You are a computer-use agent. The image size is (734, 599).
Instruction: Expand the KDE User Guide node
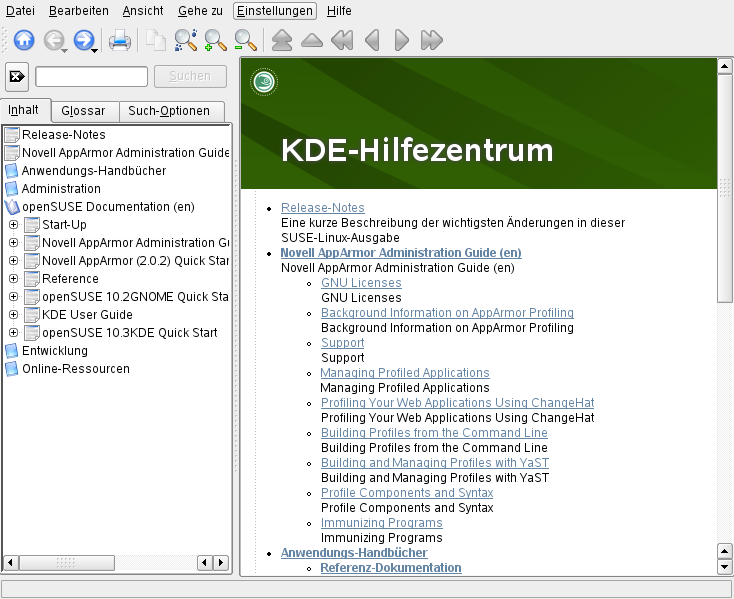coord(13,315)
